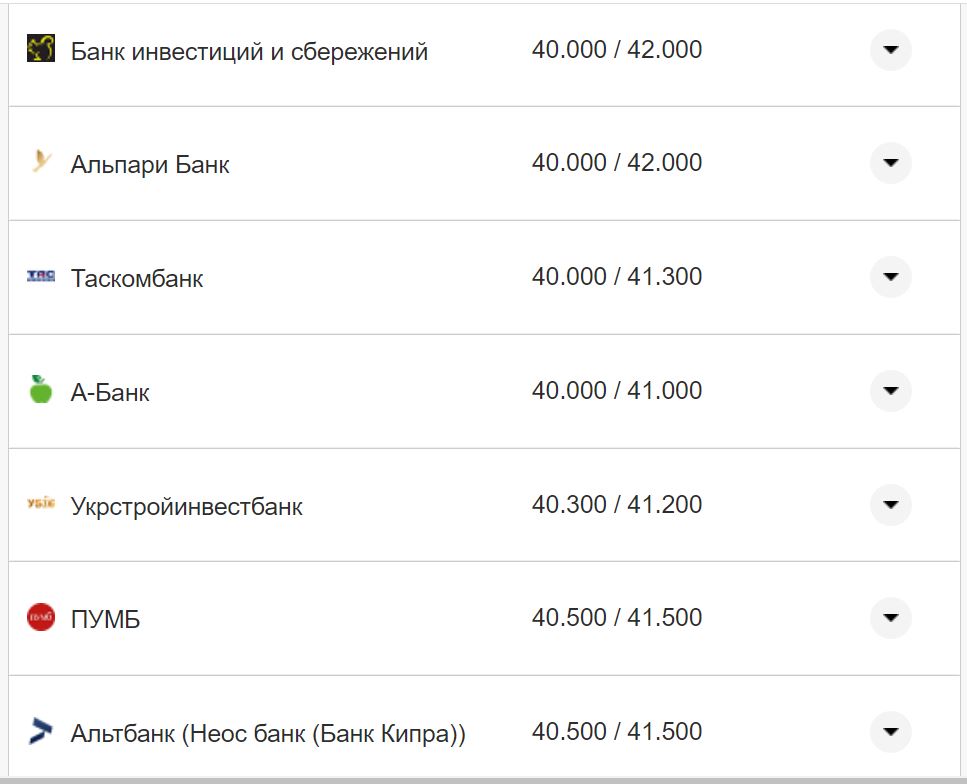Click the Альпари Банк logo icon

[41, 162]
